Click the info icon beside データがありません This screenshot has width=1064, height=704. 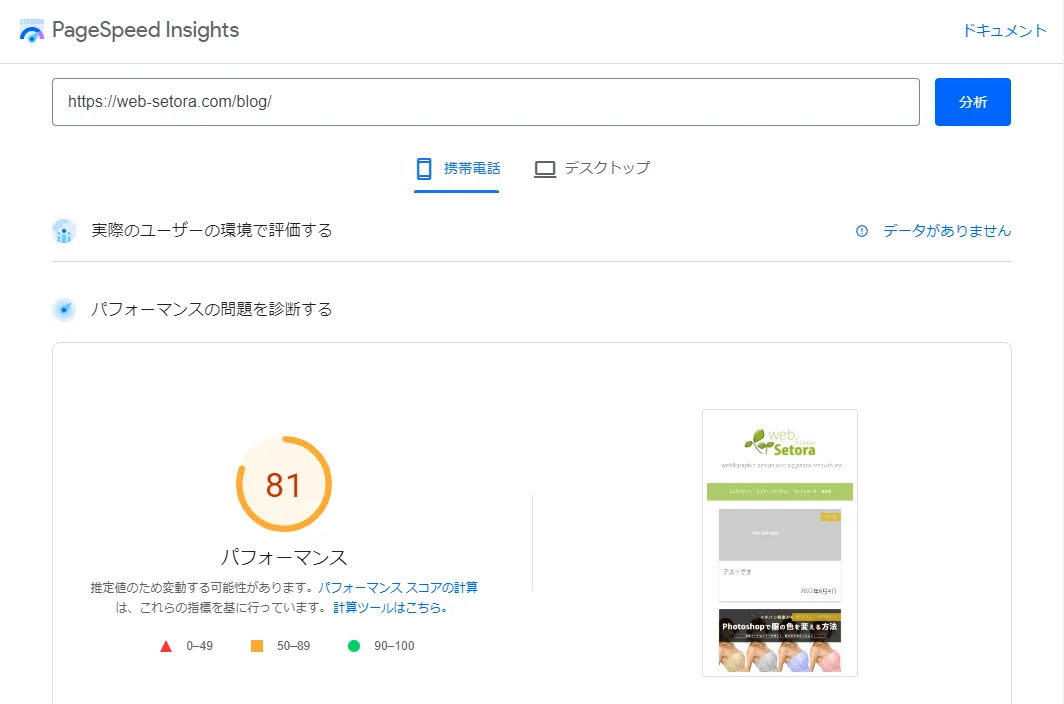click(862, 231)
